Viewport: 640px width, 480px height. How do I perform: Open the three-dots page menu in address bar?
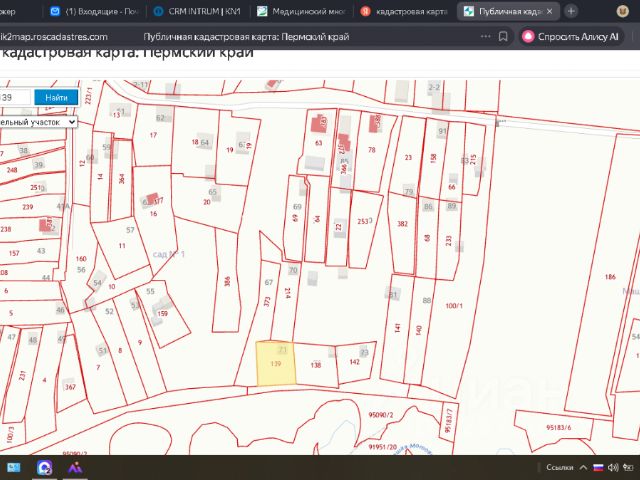485,36
